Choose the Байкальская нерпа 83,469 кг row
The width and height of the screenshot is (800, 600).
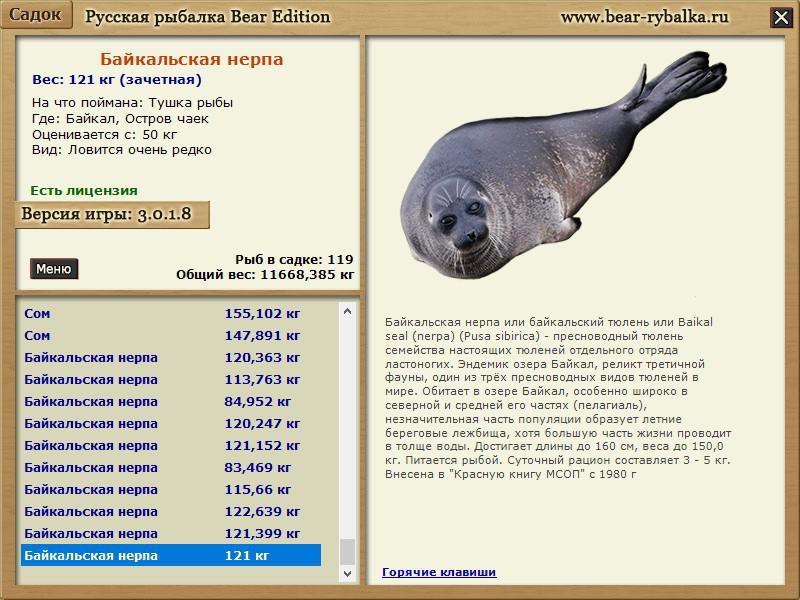[170, 467]
